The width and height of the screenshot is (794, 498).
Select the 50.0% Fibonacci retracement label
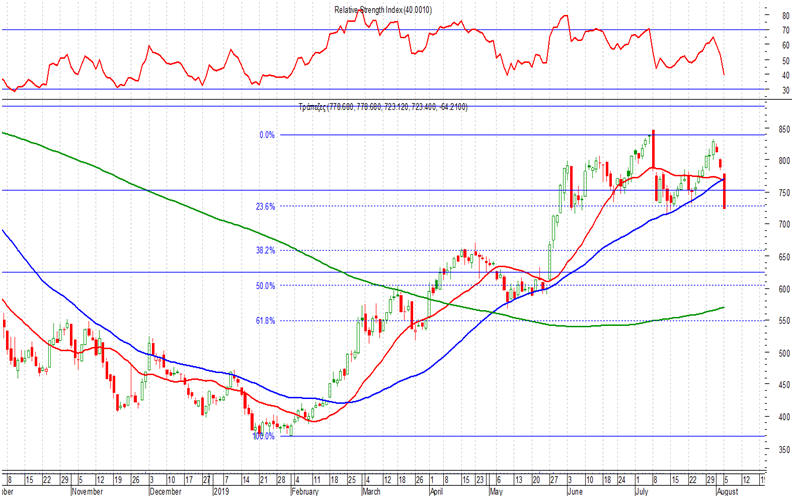pos(265,286)
